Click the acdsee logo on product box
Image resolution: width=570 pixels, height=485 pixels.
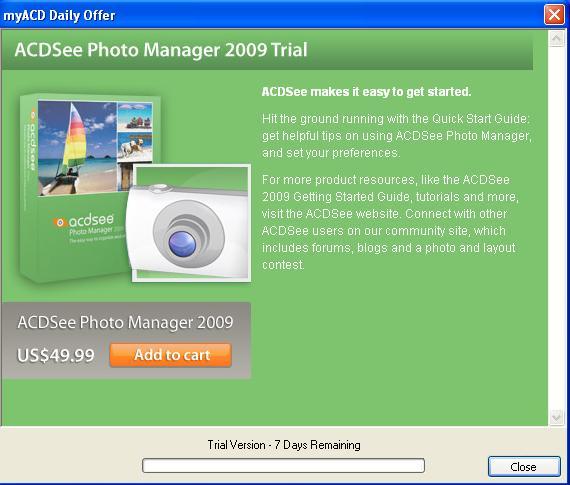(x=84, y=221)
